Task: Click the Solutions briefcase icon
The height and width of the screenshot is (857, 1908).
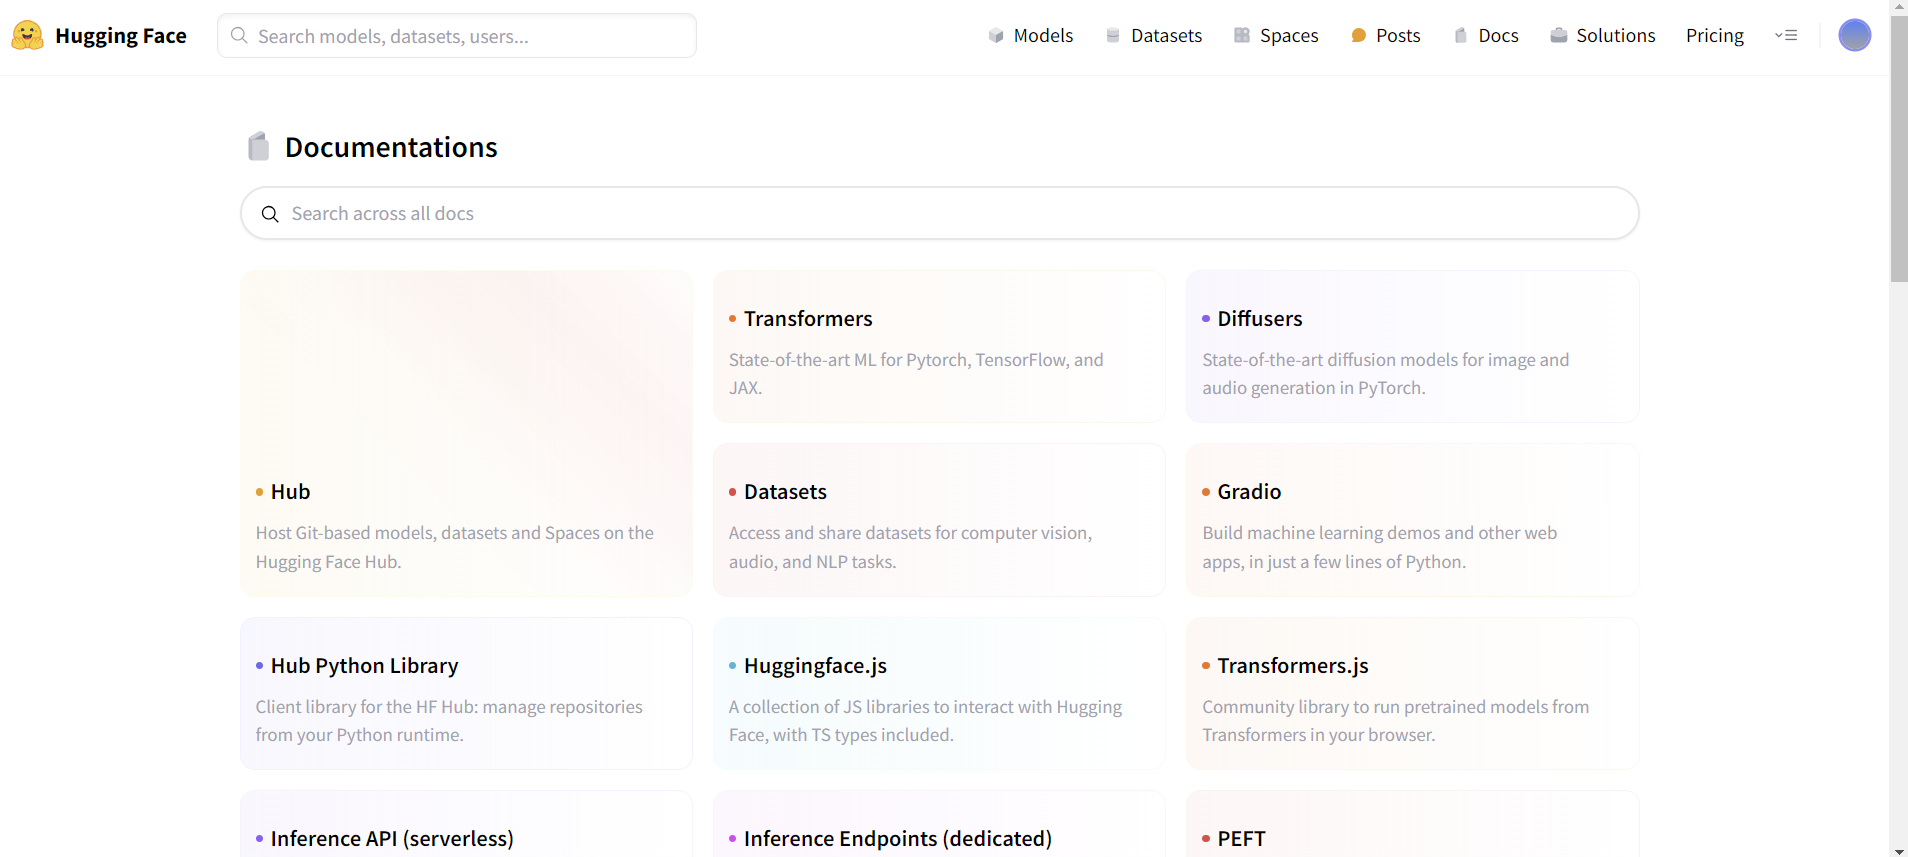Action: tap(1559, 36)
